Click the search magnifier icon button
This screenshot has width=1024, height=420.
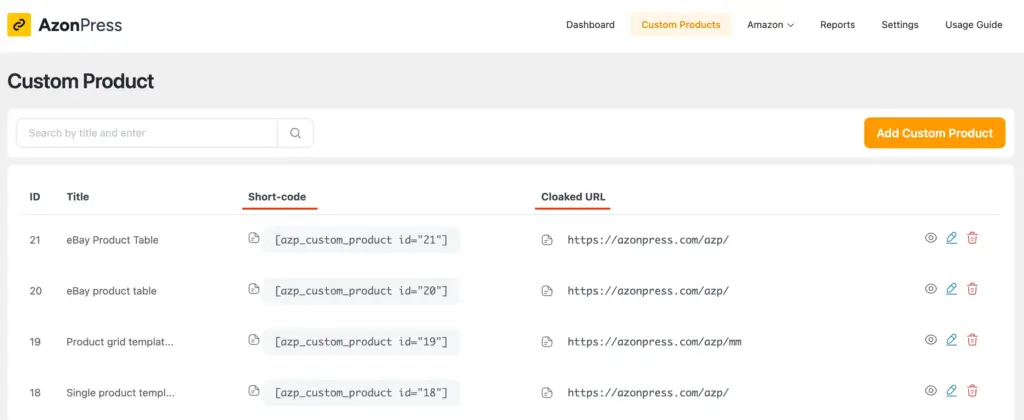295,133
